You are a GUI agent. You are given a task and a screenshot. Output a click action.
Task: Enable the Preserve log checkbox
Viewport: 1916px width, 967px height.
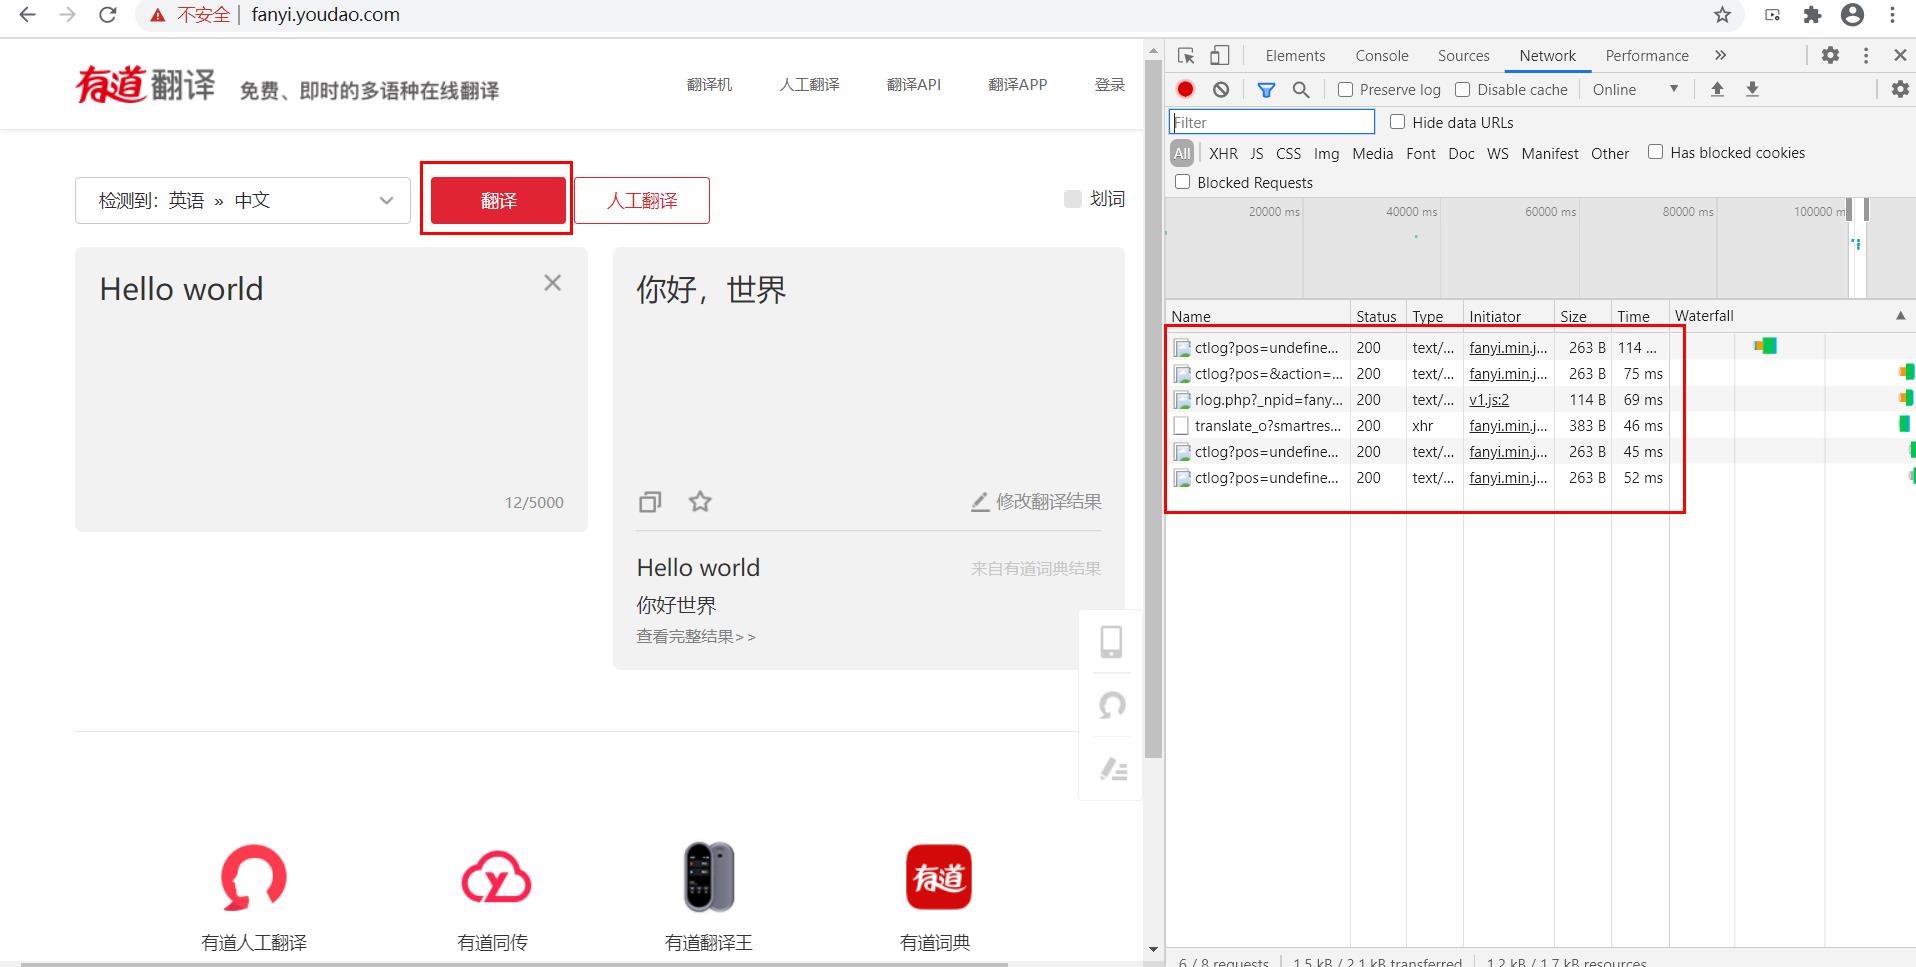[1346, 90]
